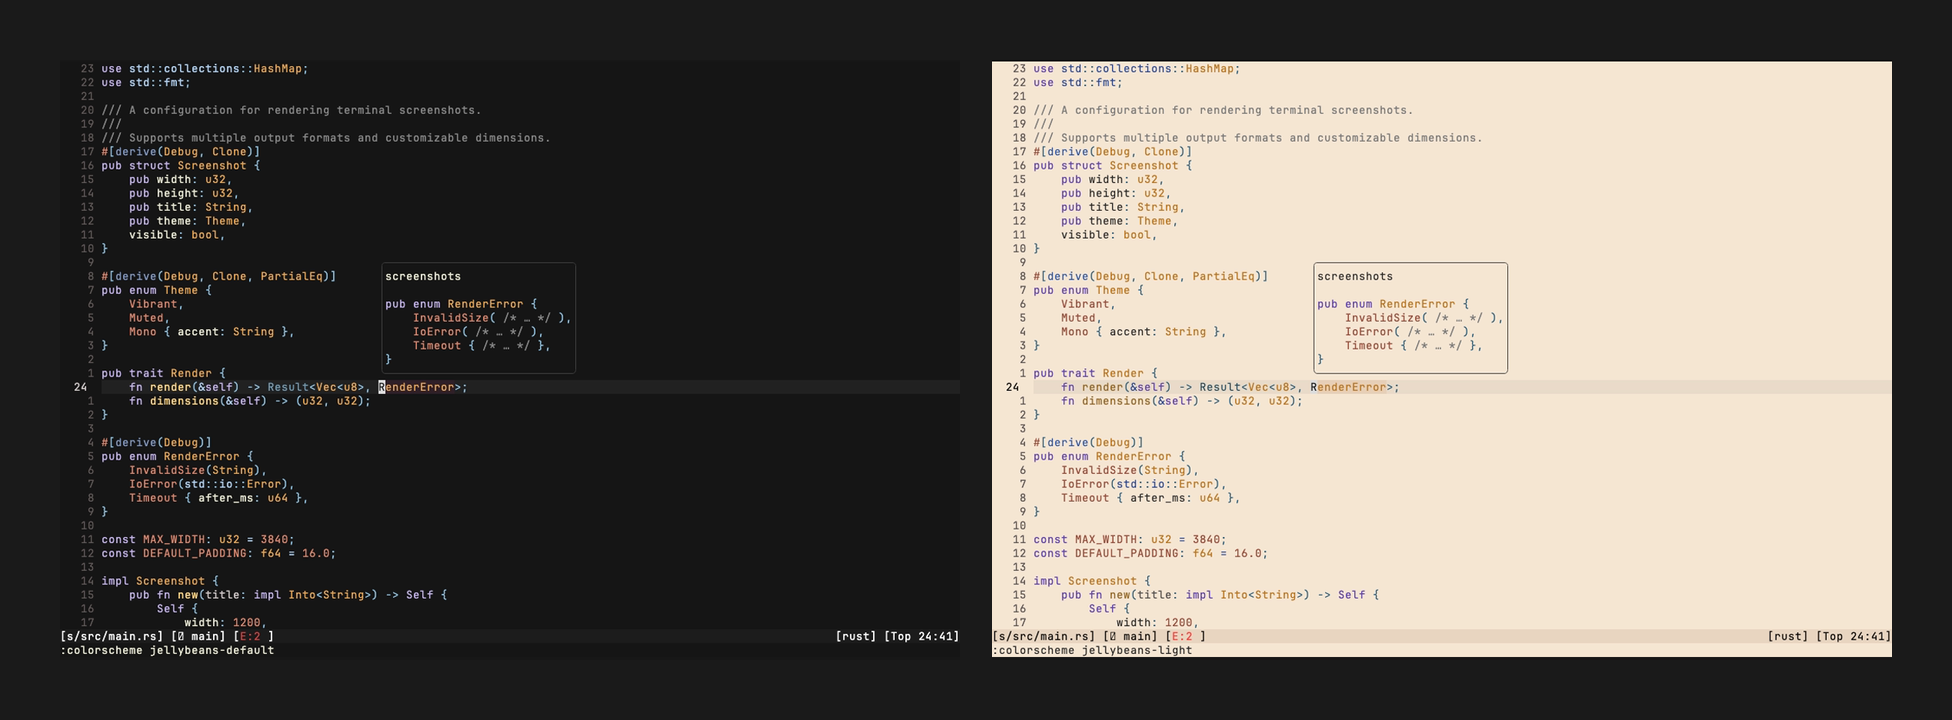Click '#[derive(Debug, Clone)]' in the light editor

click(x=1113, y=152)
